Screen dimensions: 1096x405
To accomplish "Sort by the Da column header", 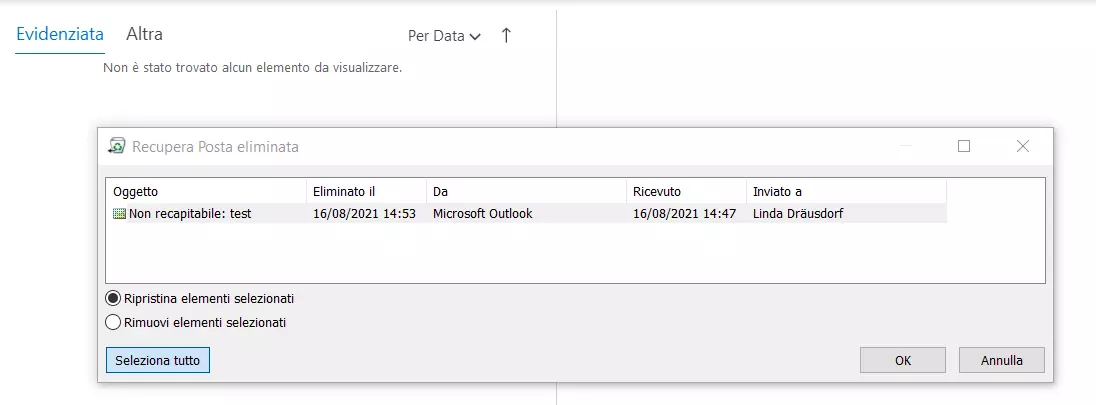I will [526, 191].
